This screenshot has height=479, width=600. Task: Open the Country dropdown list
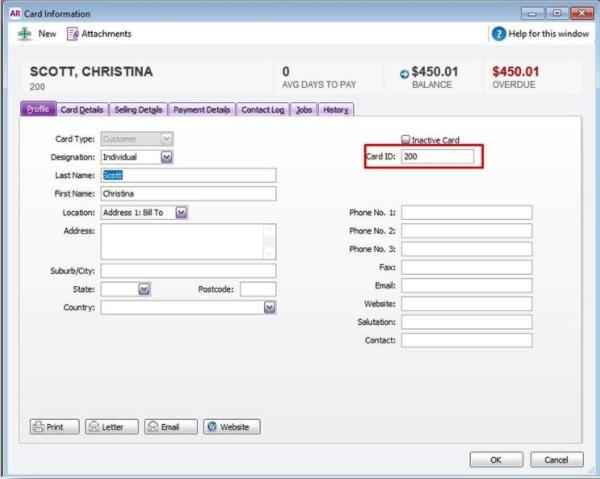(269, 308)
